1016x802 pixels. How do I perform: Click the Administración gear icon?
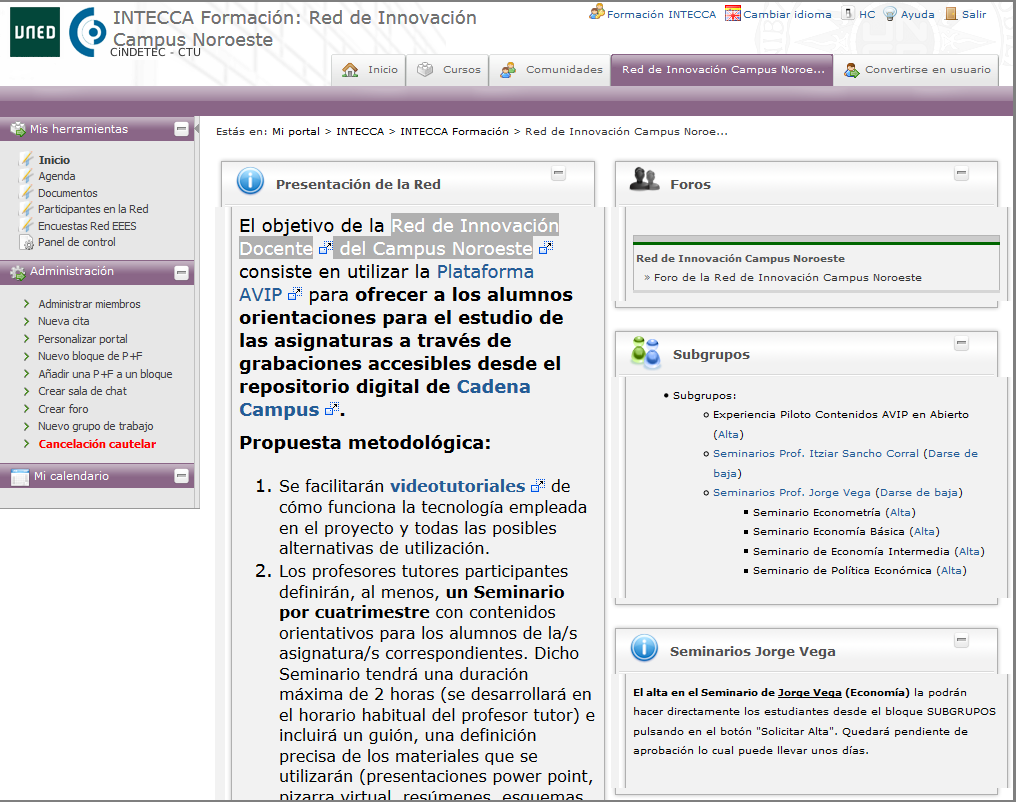tap(17, 272)
